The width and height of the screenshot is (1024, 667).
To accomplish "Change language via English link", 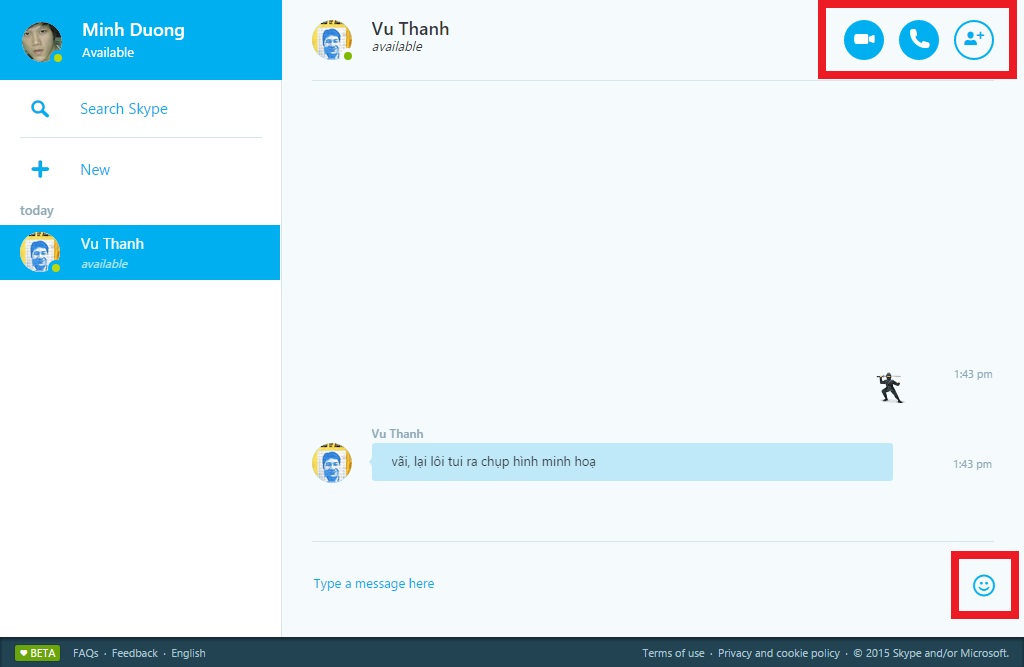I will tap(188, 653).
